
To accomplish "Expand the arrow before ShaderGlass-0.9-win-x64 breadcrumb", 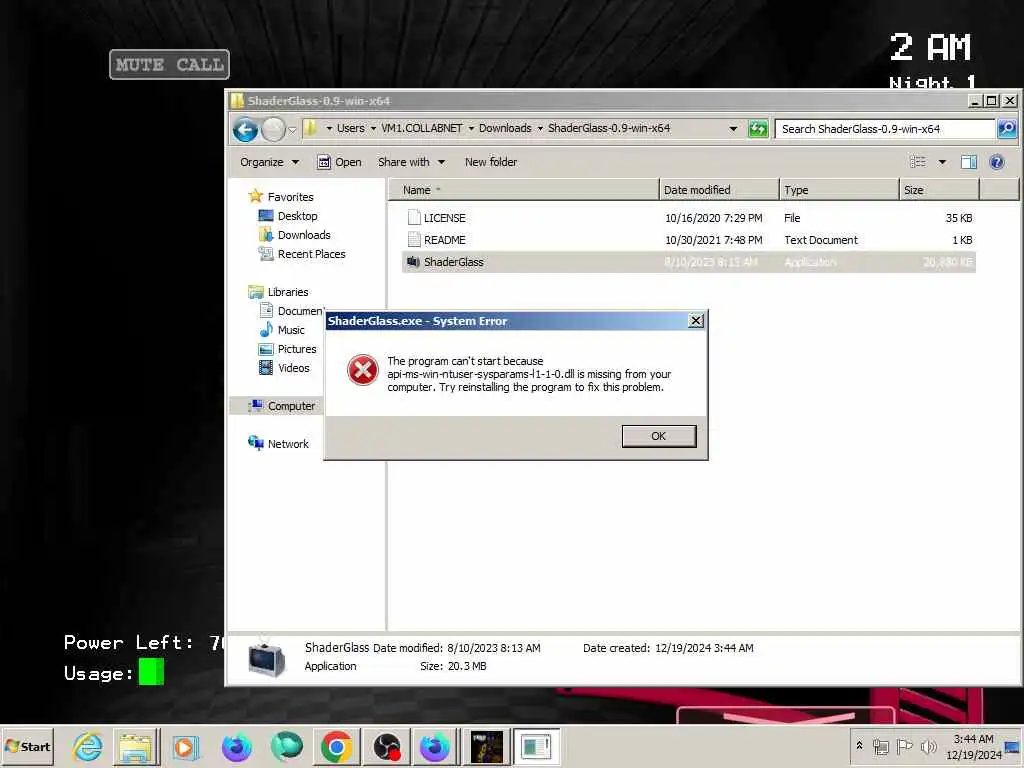I will (x=540, y=129).
